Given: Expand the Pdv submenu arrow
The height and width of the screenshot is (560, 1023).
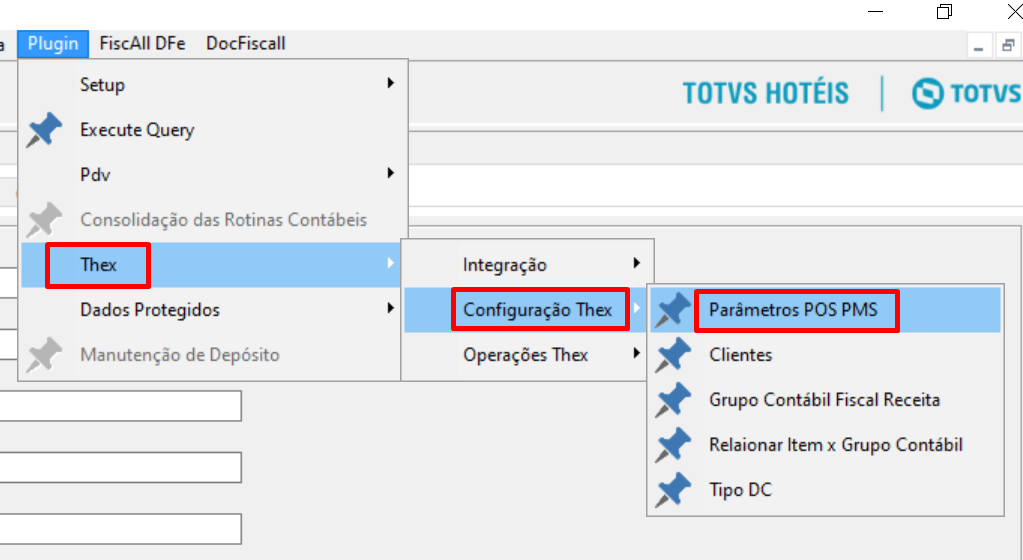Looking at the screenshot, I should [390, 173].
